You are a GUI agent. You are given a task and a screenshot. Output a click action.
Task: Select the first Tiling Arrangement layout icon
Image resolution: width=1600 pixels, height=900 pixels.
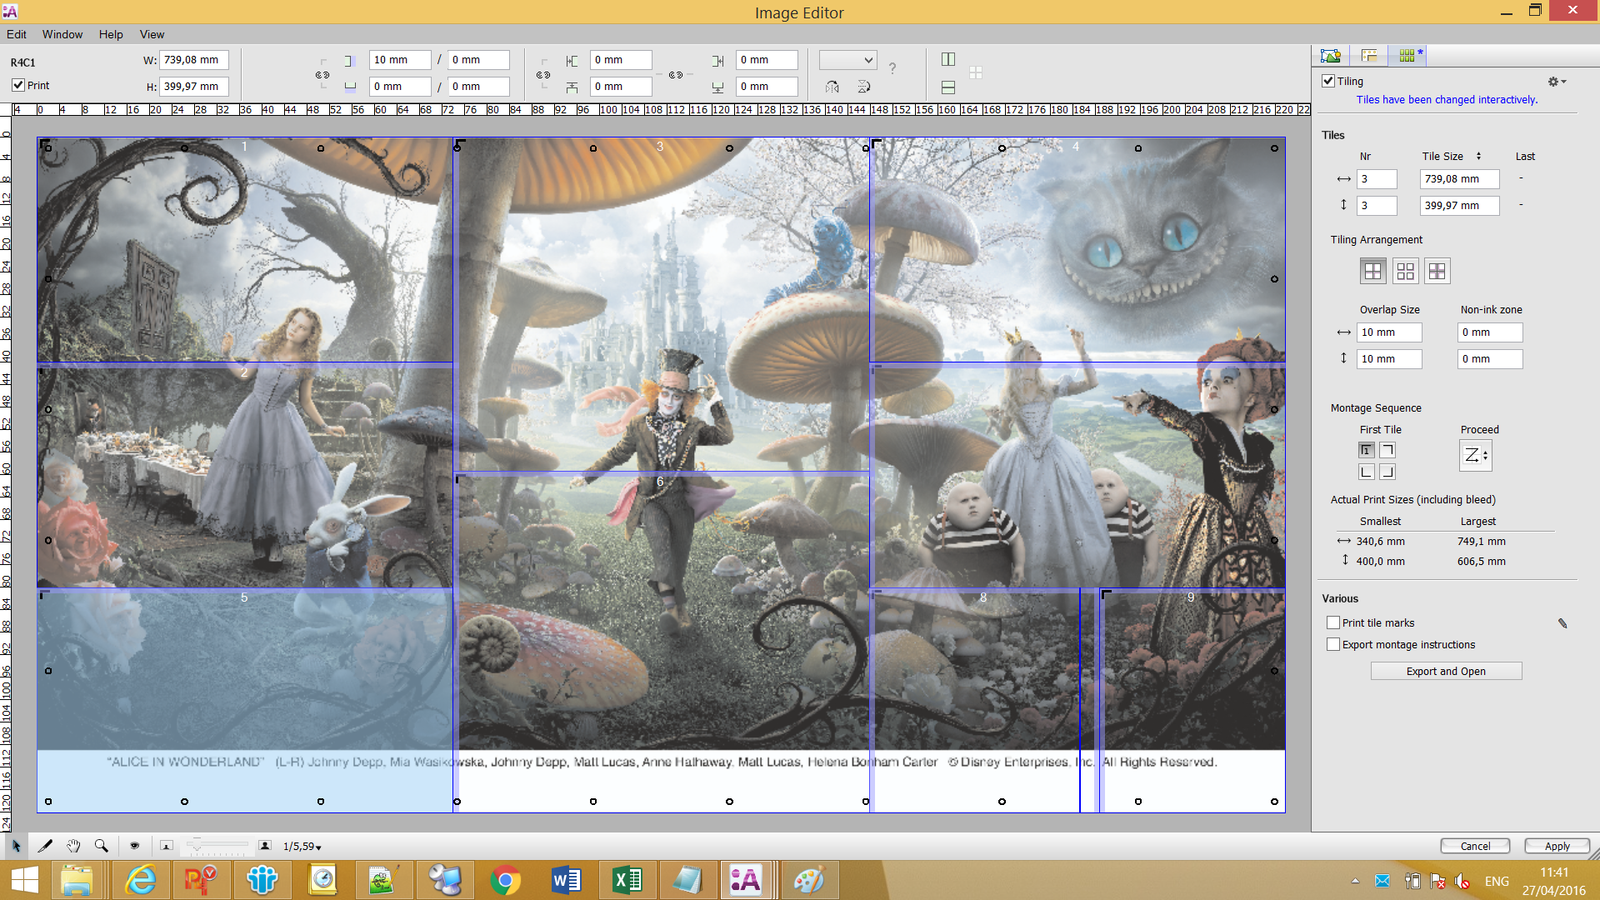(1373, 270)
